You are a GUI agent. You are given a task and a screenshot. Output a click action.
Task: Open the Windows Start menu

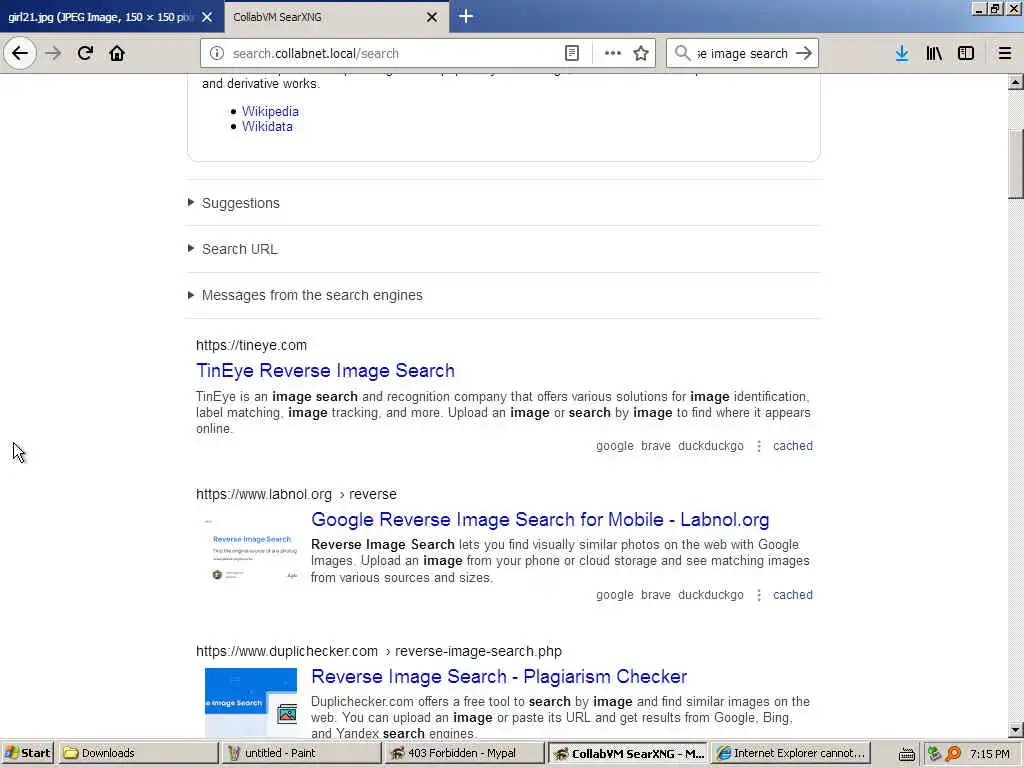[x=27, y=753]
